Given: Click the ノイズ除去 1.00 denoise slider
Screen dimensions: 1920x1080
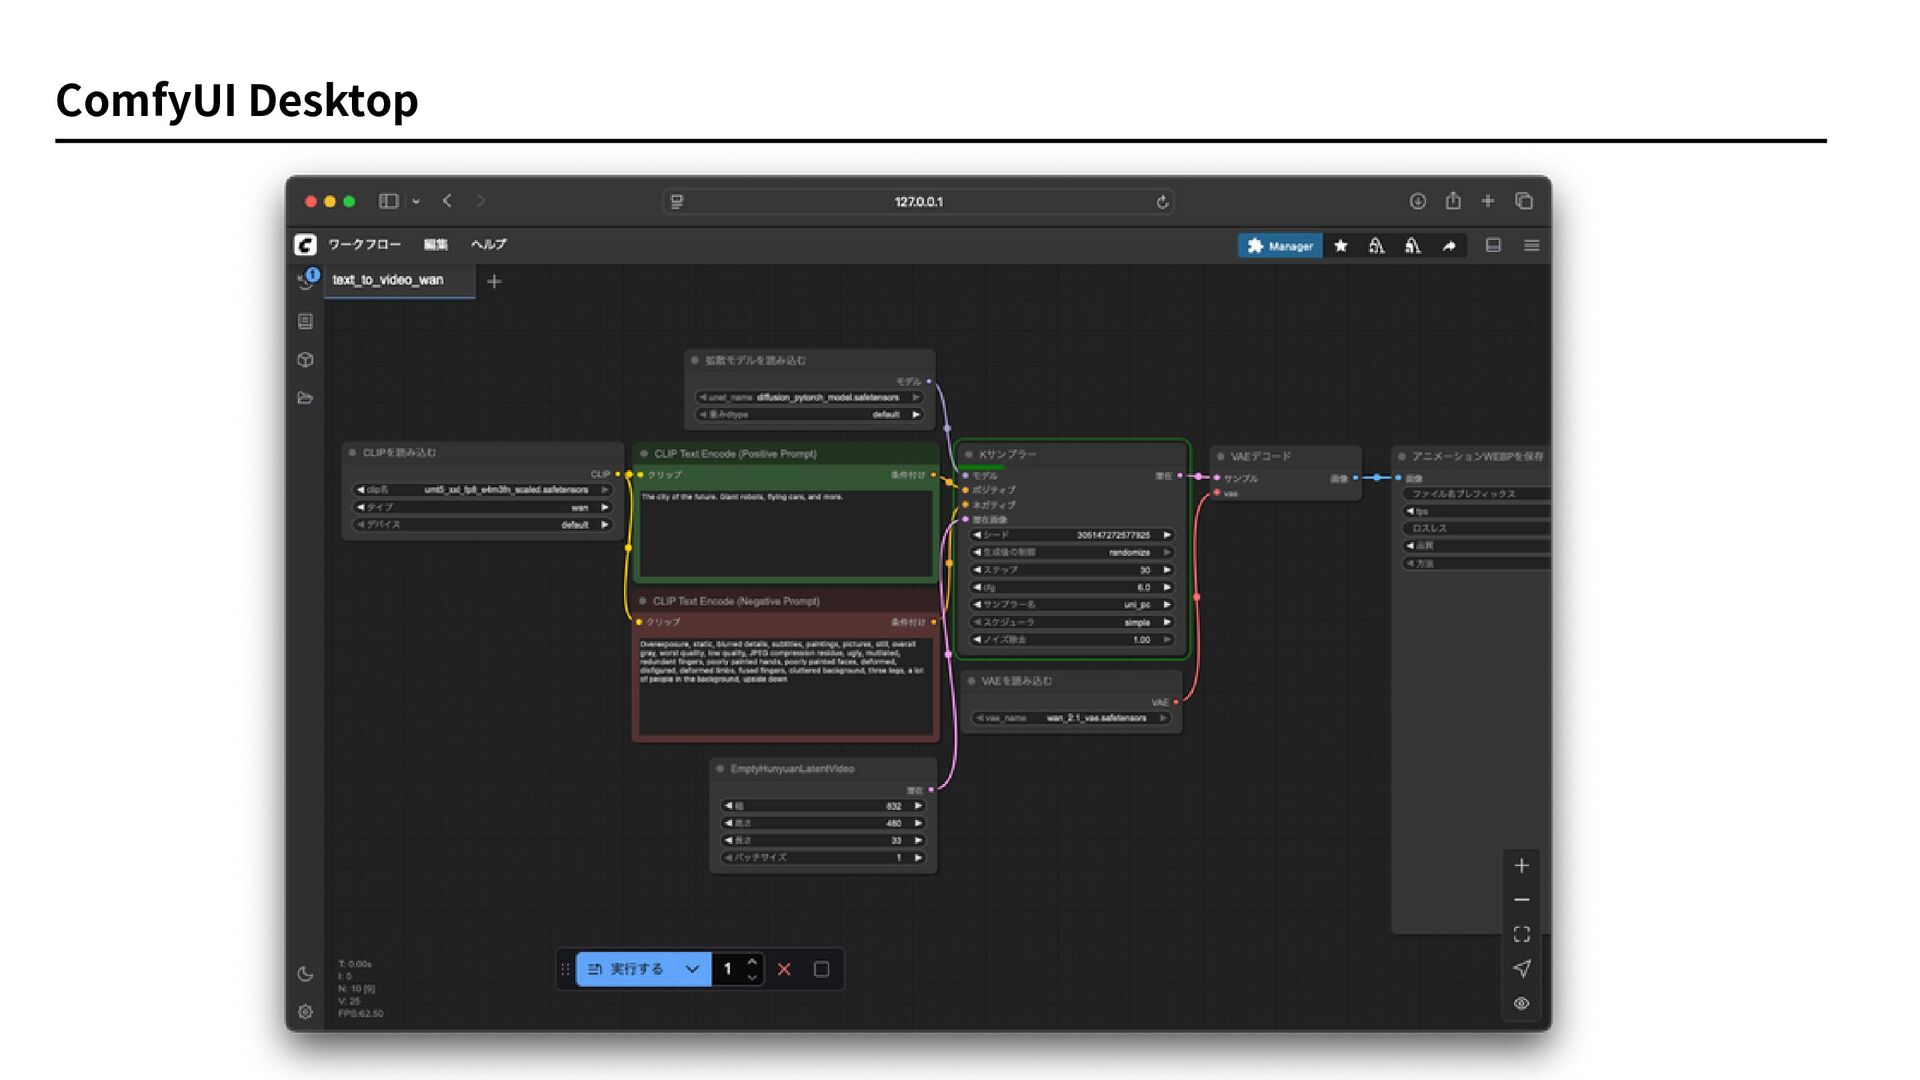Looking at the screenshot, I should 1072,640.
